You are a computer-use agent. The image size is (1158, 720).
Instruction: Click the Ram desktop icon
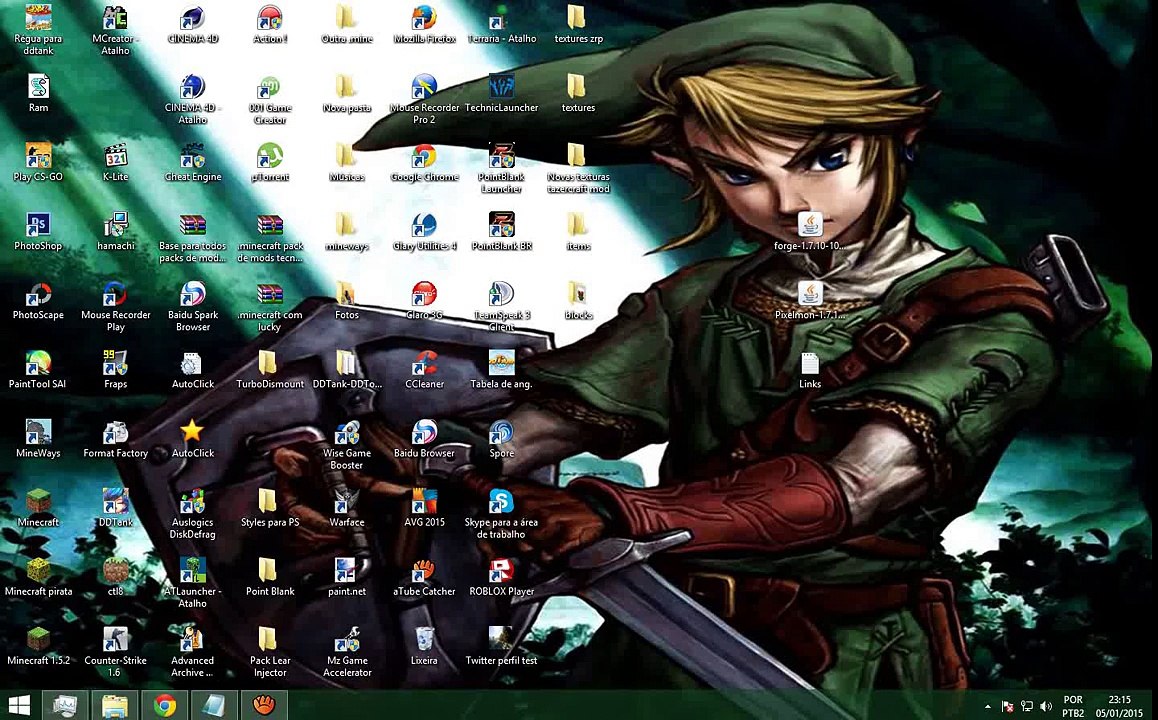38,86
